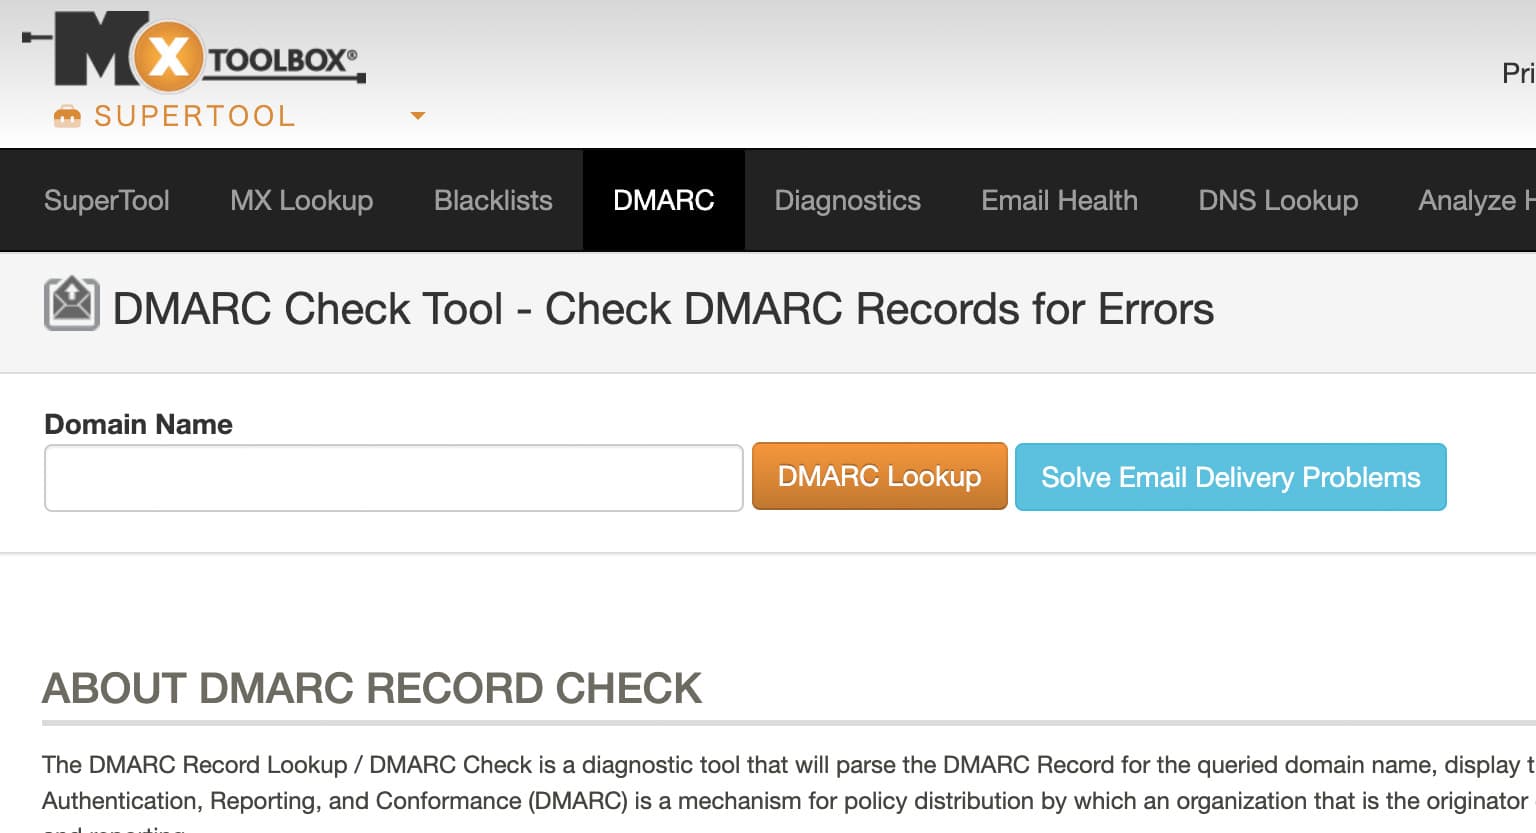
Task: Click the SuperTool toolbox icon
Action: coord(67,117)
